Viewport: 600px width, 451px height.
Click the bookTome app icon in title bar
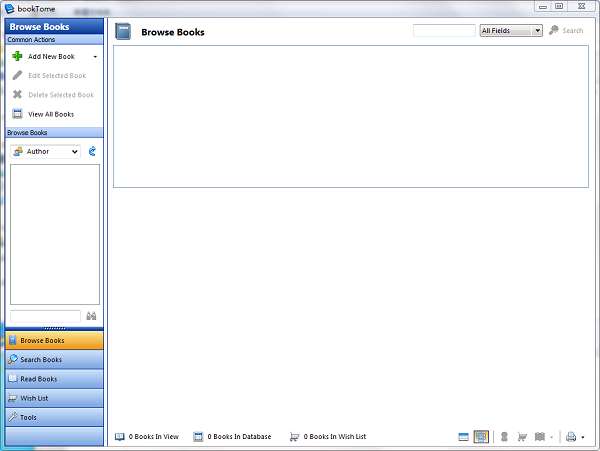coord(9,8)
